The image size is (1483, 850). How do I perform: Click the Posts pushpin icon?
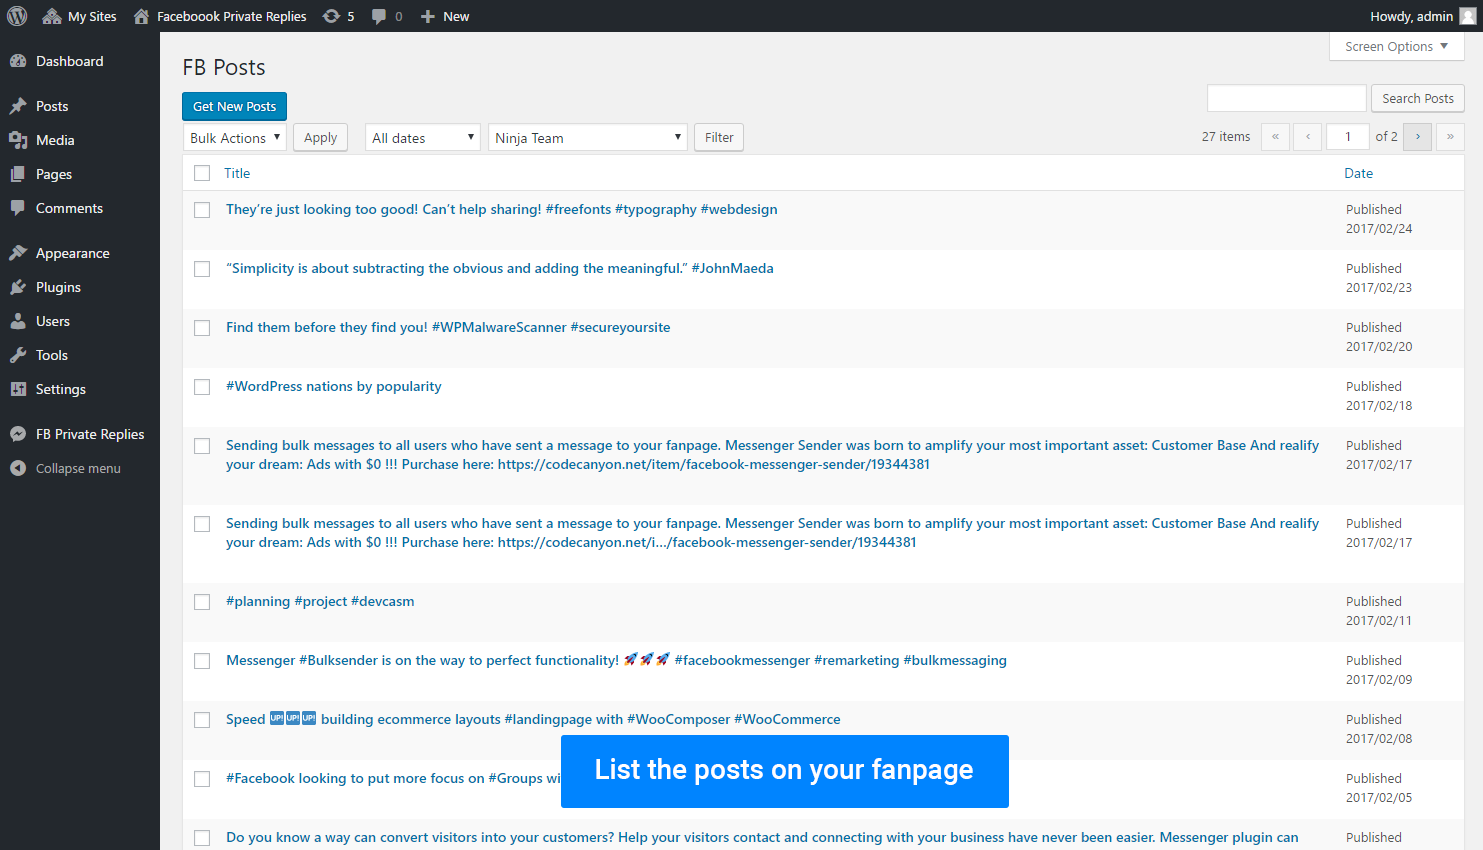coord(18,106)
